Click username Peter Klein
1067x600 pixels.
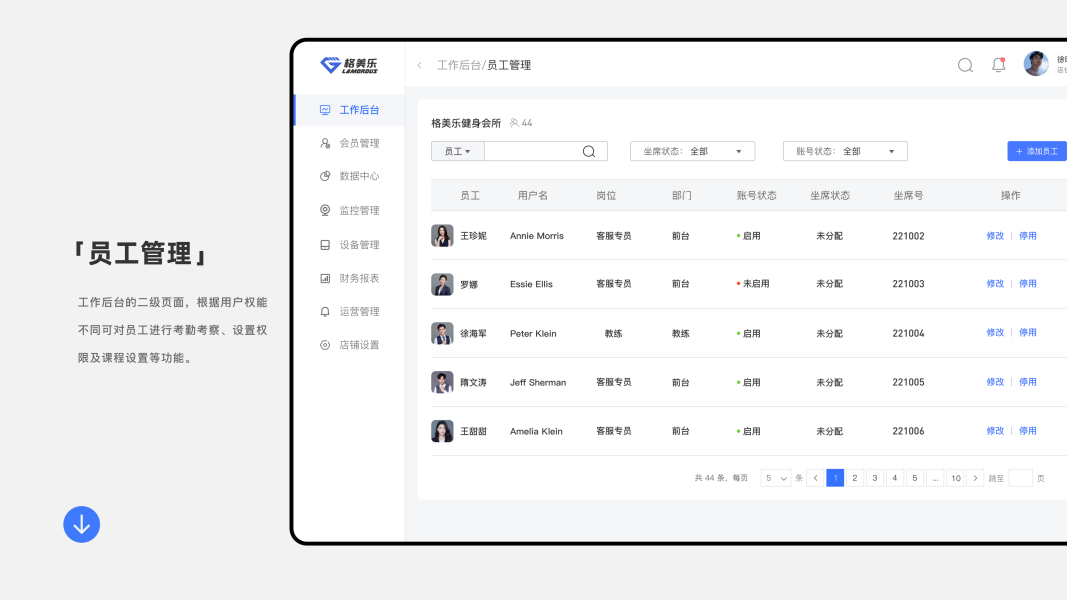click(x=533, y=333)
